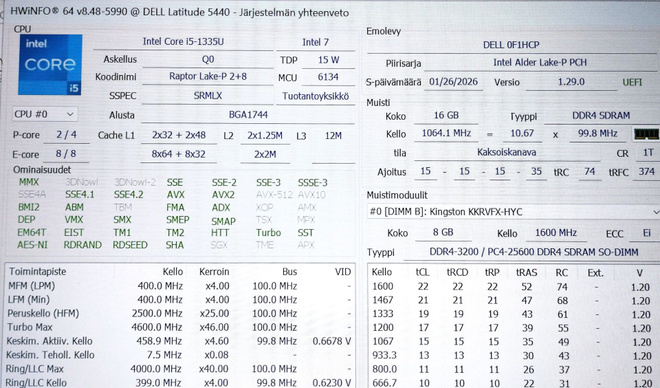Screen dimensions: 660x388
Task: Click the BGA1744 platform value
Action: [x=248, y=115]
